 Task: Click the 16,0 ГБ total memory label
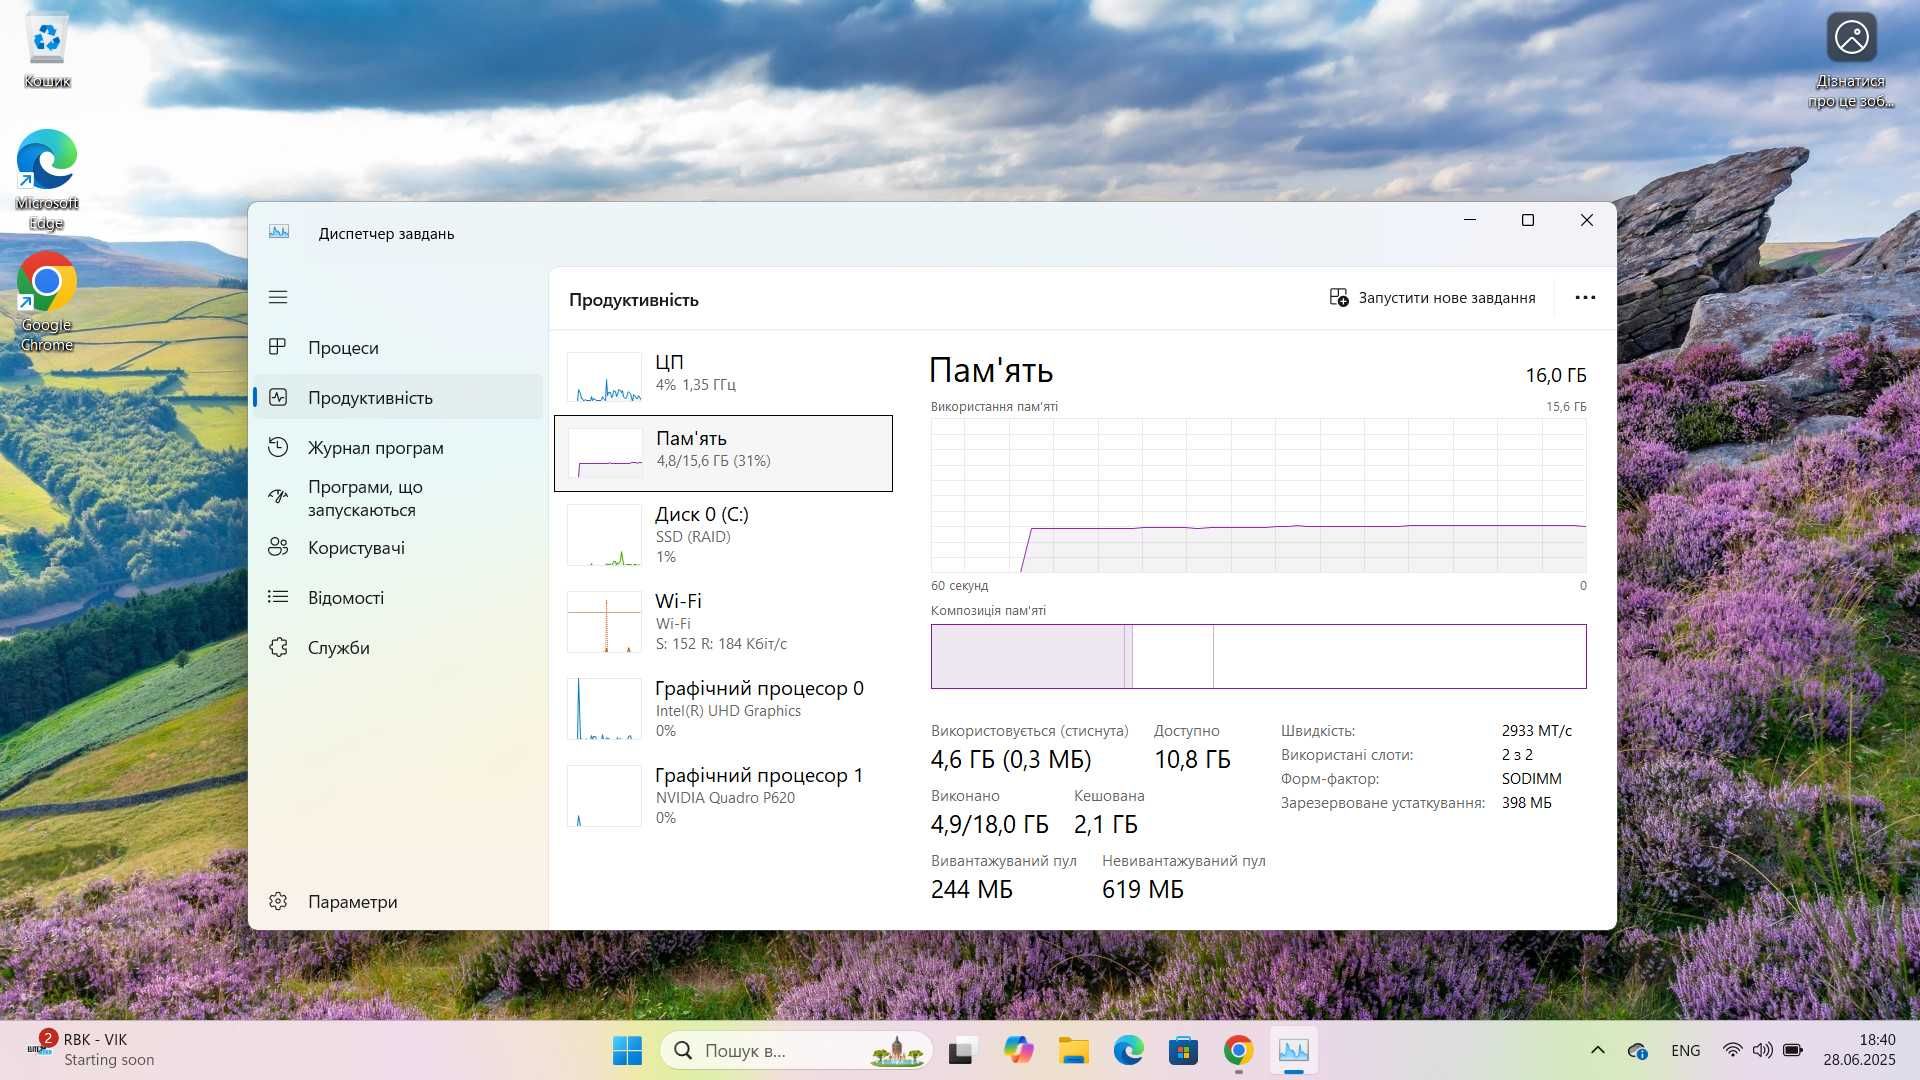(1556, 376)
